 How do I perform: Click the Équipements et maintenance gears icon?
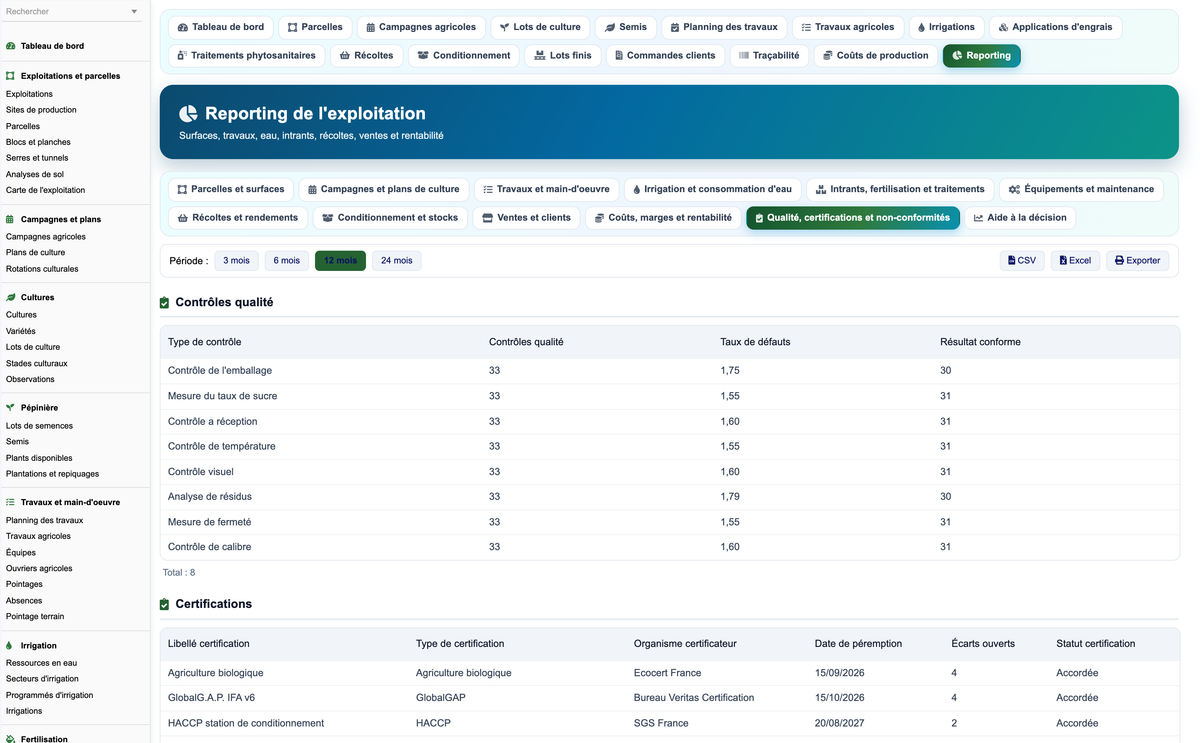pyautogui.click(x=1014, y=189)
